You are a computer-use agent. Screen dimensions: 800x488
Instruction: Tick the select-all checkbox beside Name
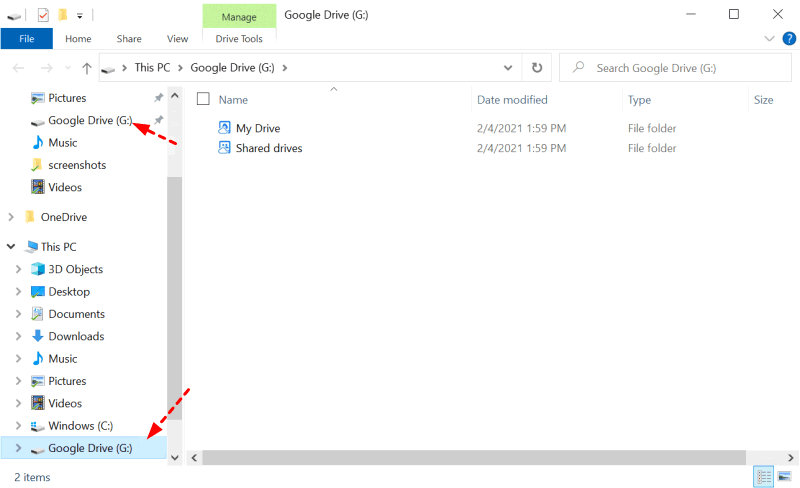point(203,99)
